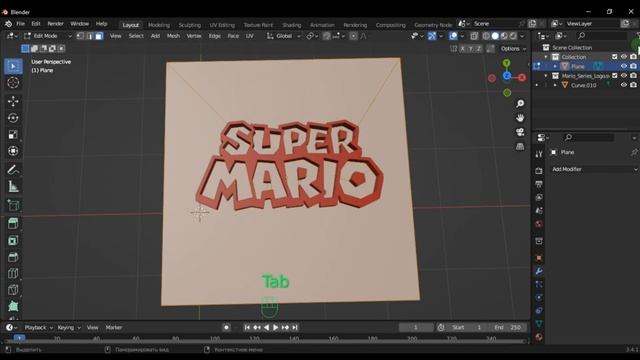Select the Bevel tool

[13, 257]
